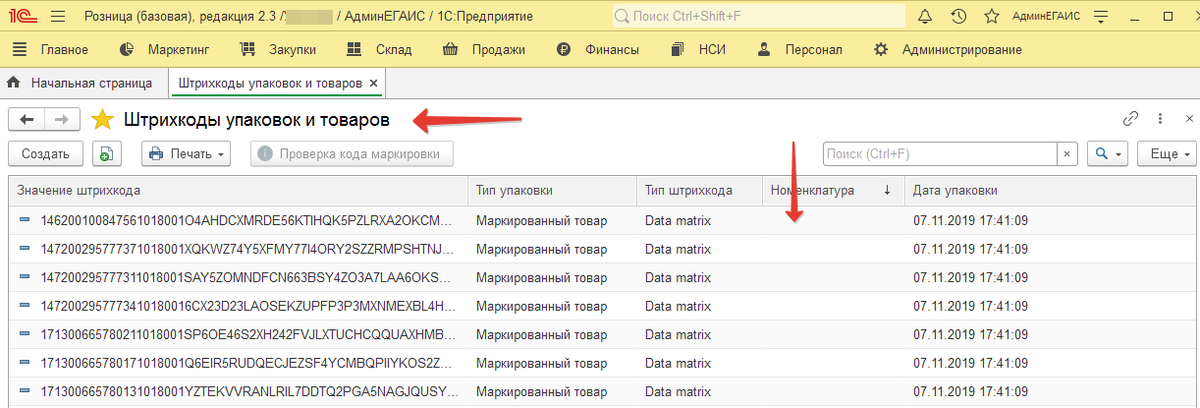1200x408 pixels.
Task: Sort by Тип штрихкода column header
Action: [x=699, y=190]
